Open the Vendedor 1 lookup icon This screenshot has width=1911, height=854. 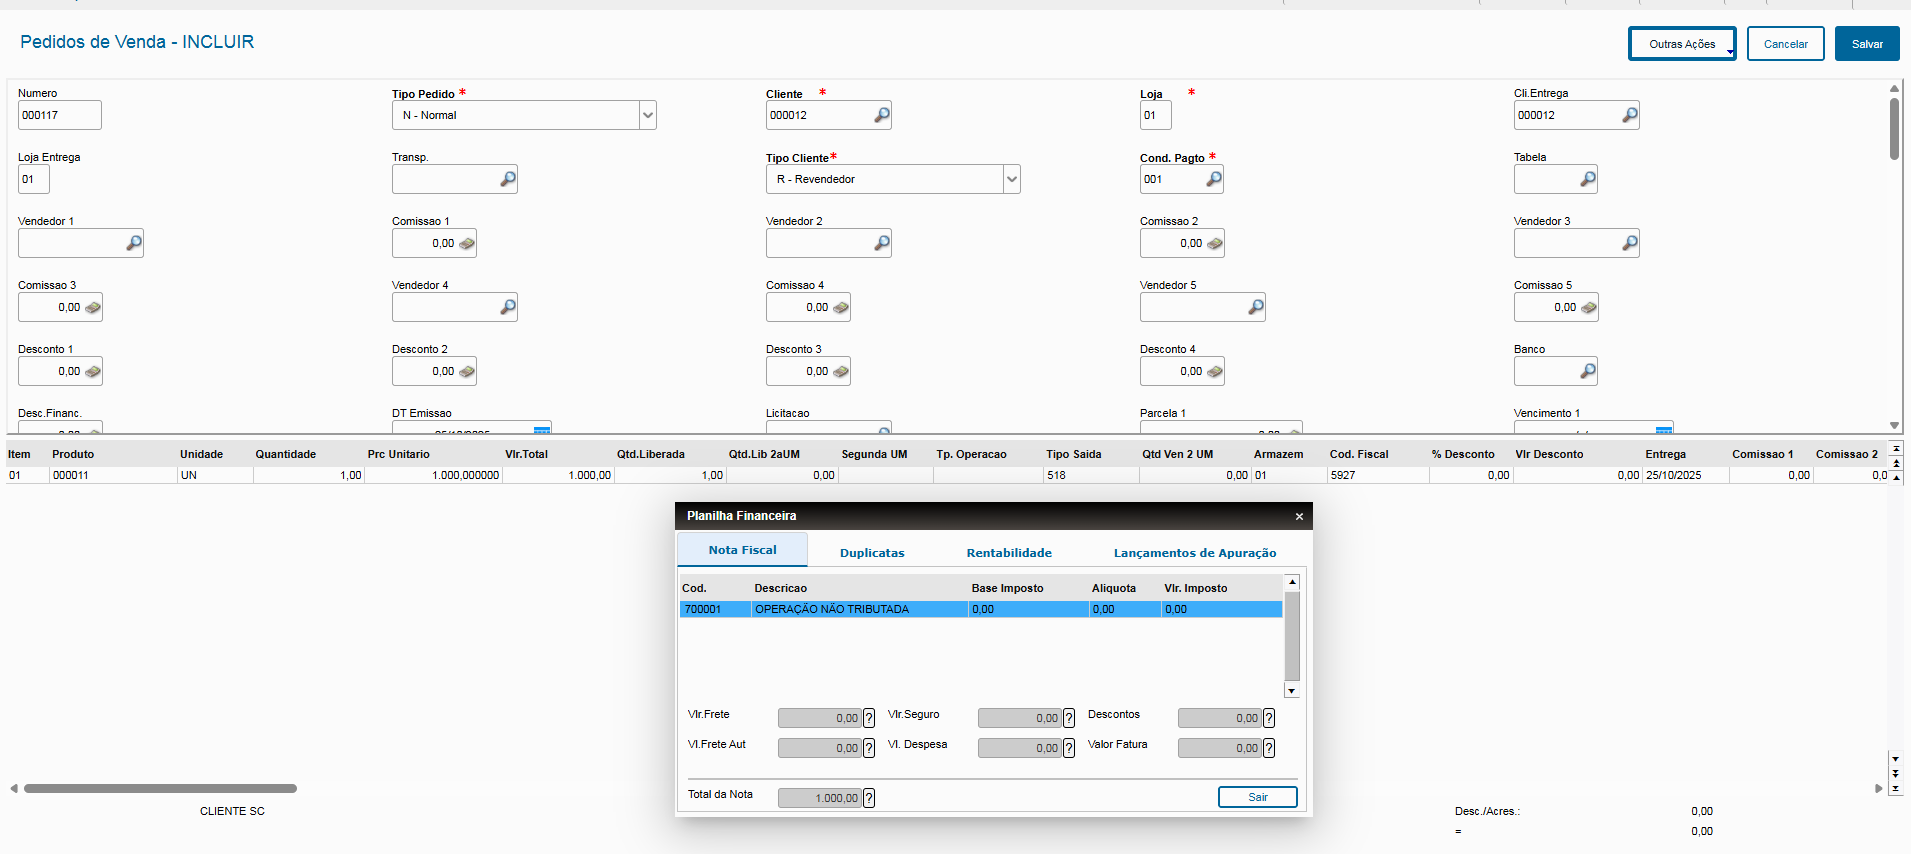click(x=133, y=243)
